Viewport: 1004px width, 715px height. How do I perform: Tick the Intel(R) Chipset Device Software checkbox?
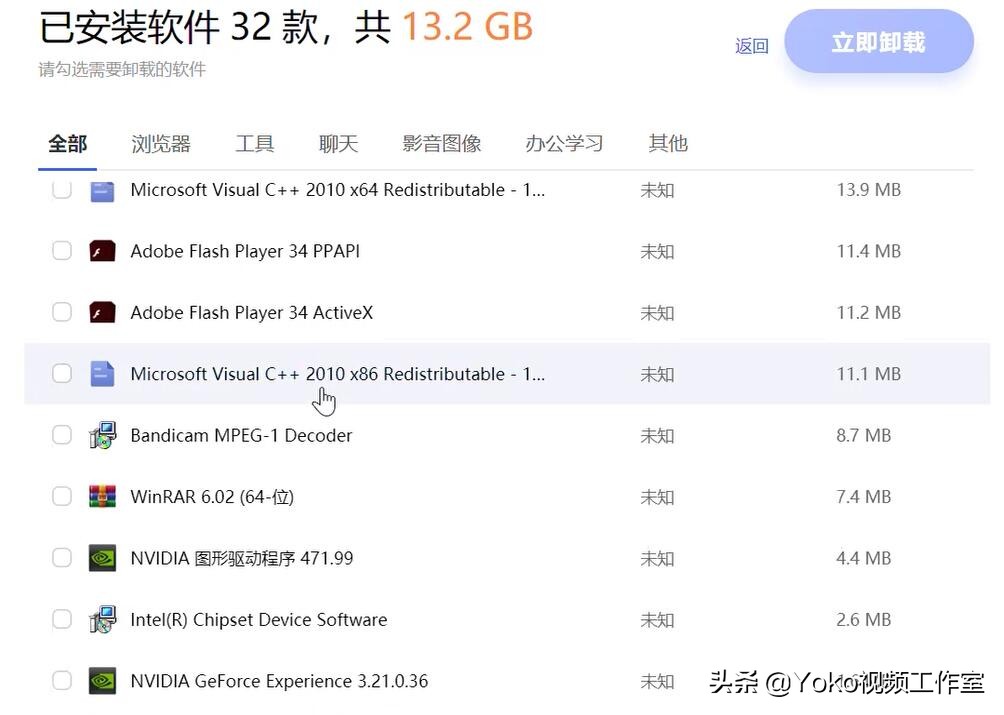[x=62, y=619]
